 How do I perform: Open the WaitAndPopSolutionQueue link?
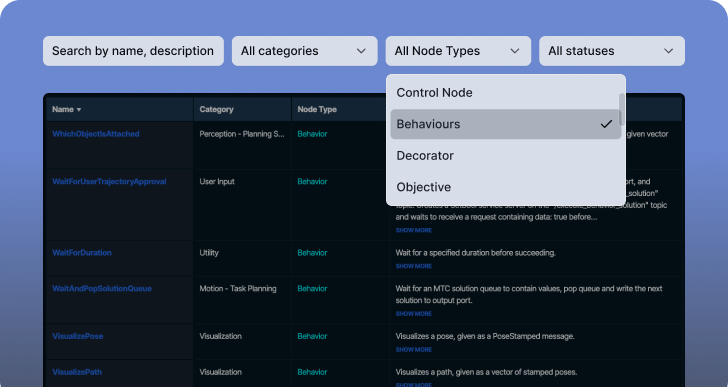[x=102, y=289]
